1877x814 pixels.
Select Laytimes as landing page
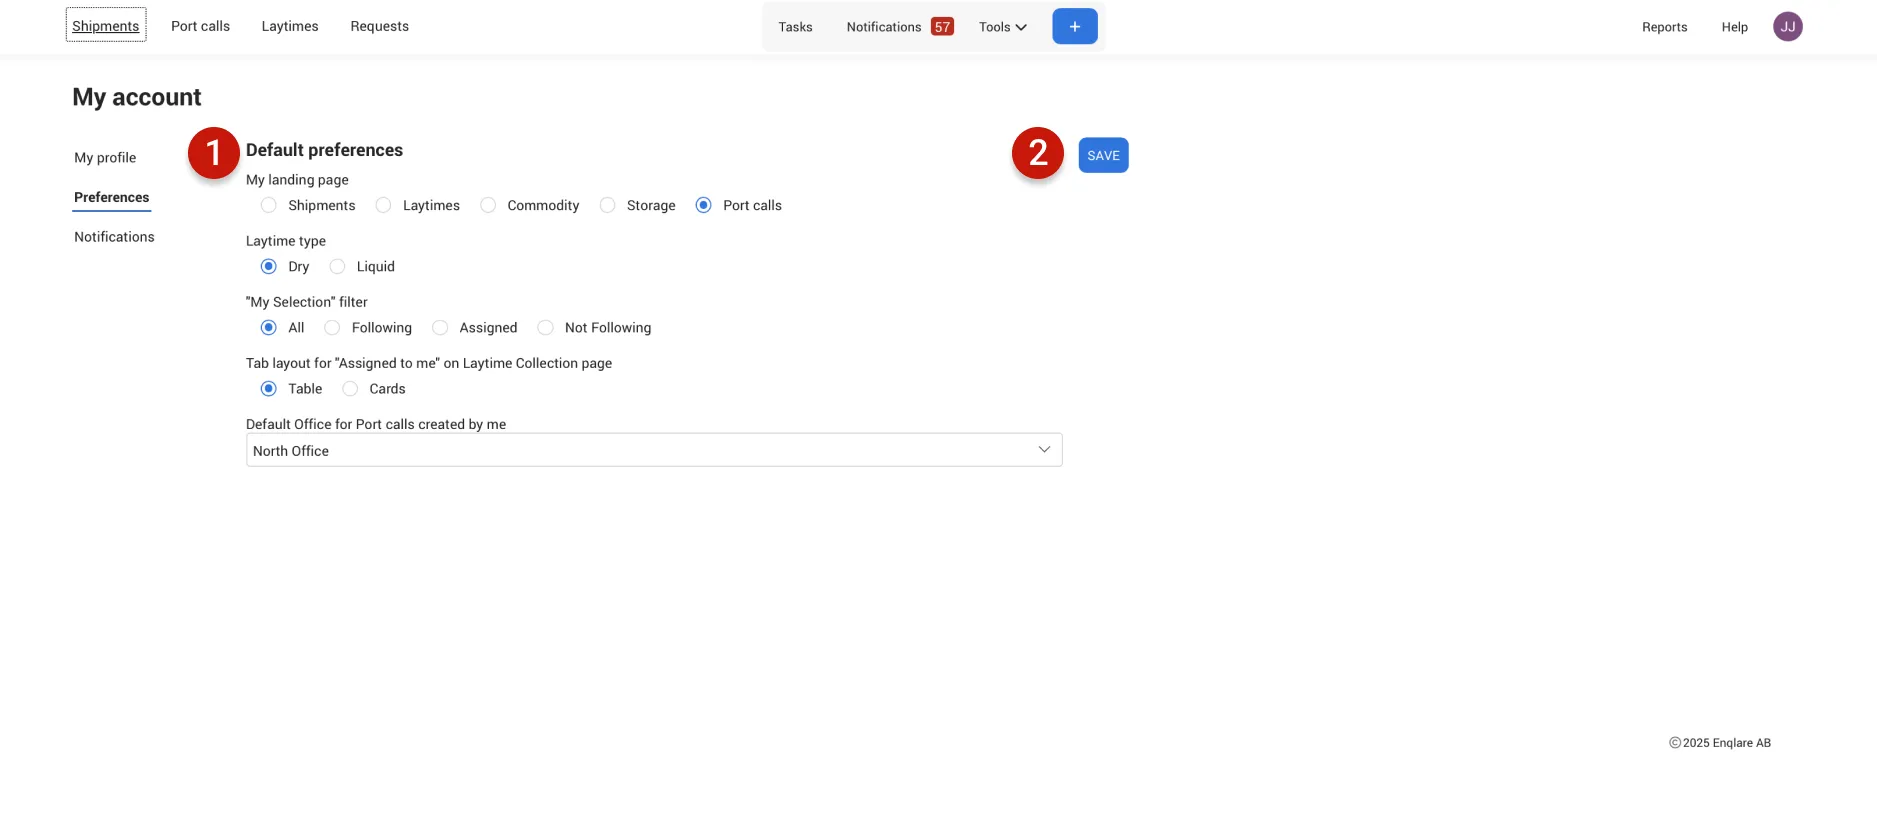point(383,205)
